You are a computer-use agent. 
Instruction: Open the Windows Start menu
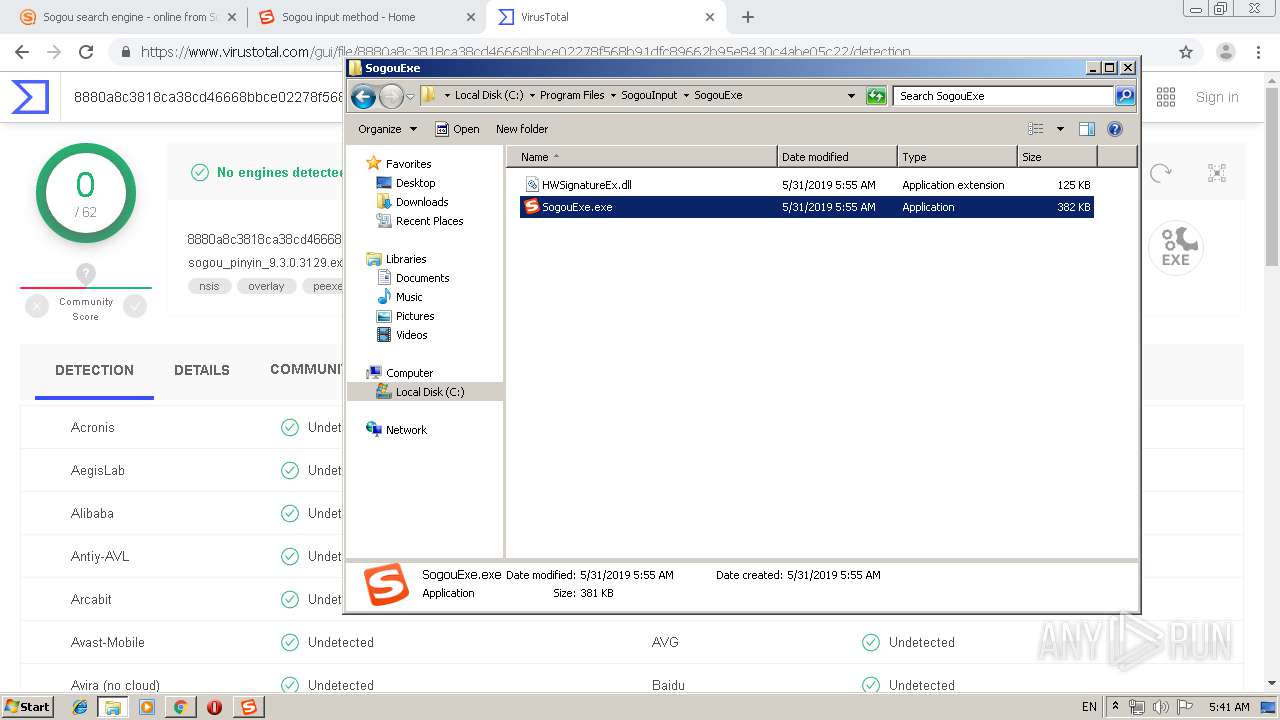tap(28, 707)
